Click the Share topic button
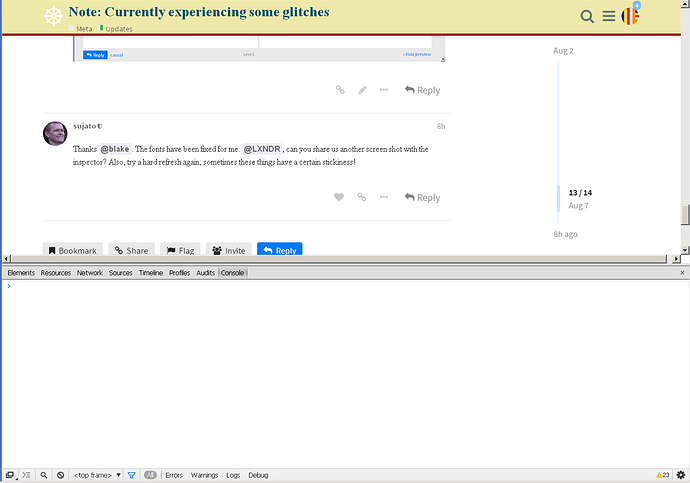Screen dimensions: 690x483 [x=132, y=249]
